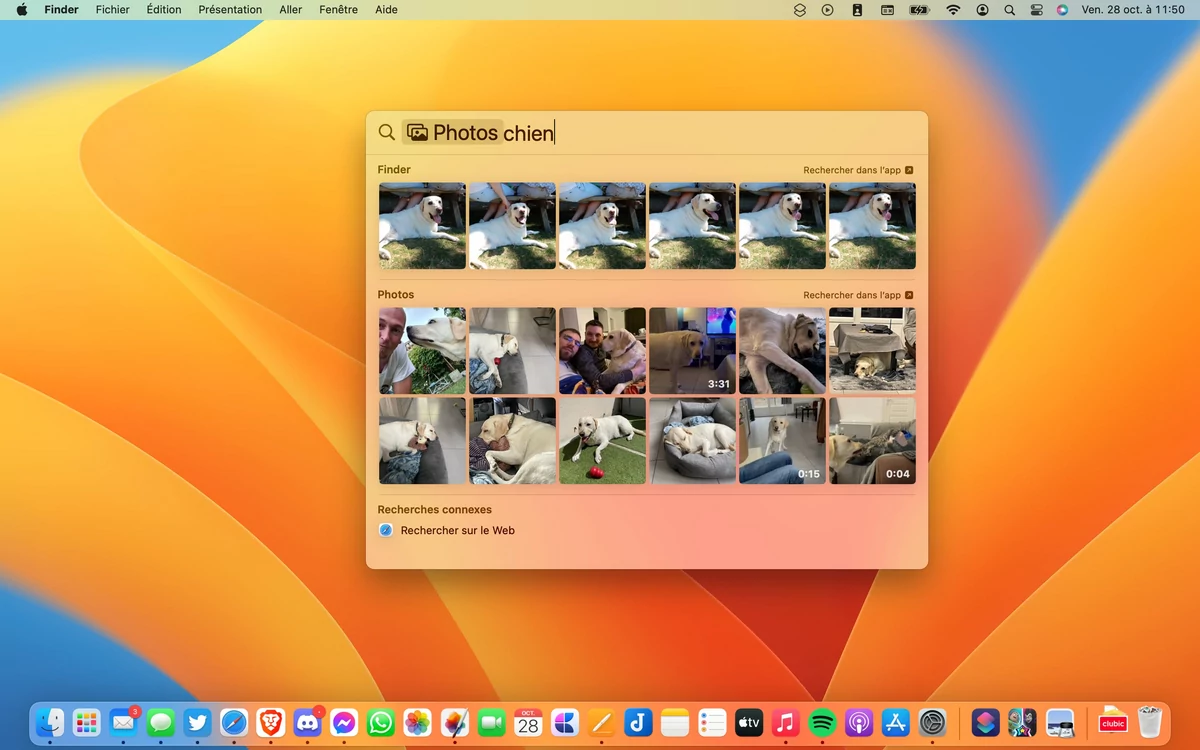Click the Spotlight magnifier in the menu bar
The width and height of the screenshot is (1200, 750).
[x=1009, y=10]
